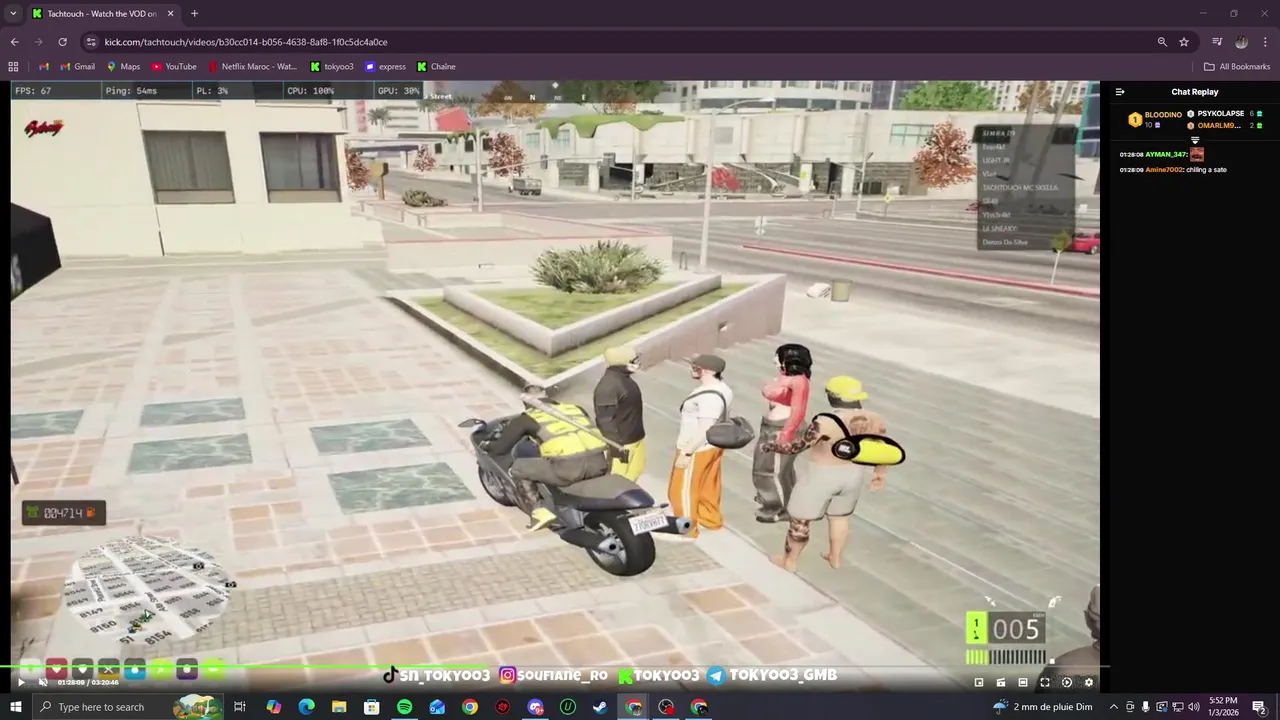This screenshot has height=720, width=1280.
Task: Open Microsoft Store from taskbar
Action: coord(372,707)
